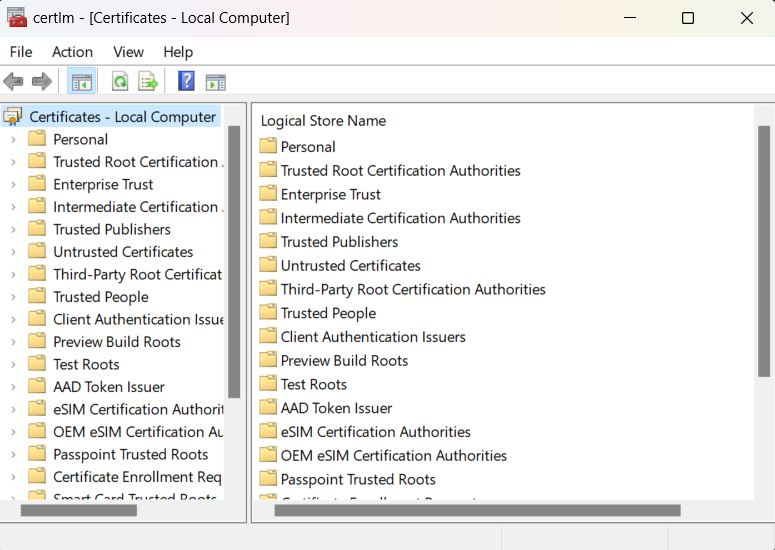Screen dimensions: 775x550
Task: Select Certificates - Local Computer root node
Action: tap(122, 117)
